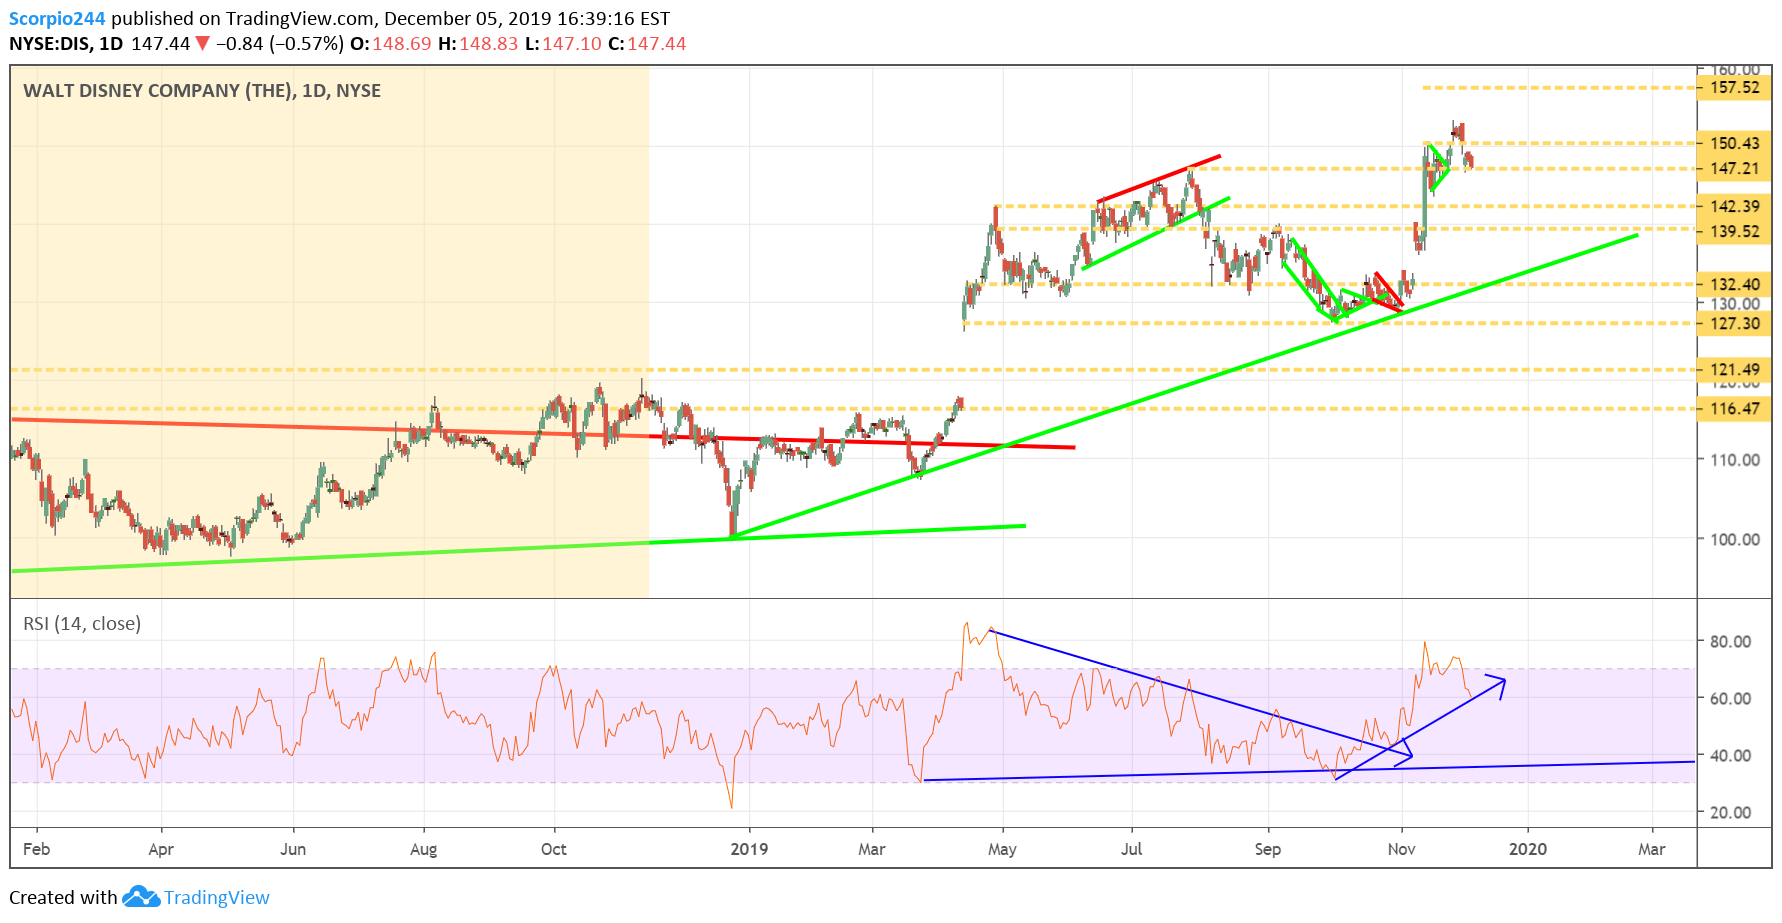
Task: Click the 40.00 RSI axis value
Action: pyautogui.click(x=1730, y=755)
